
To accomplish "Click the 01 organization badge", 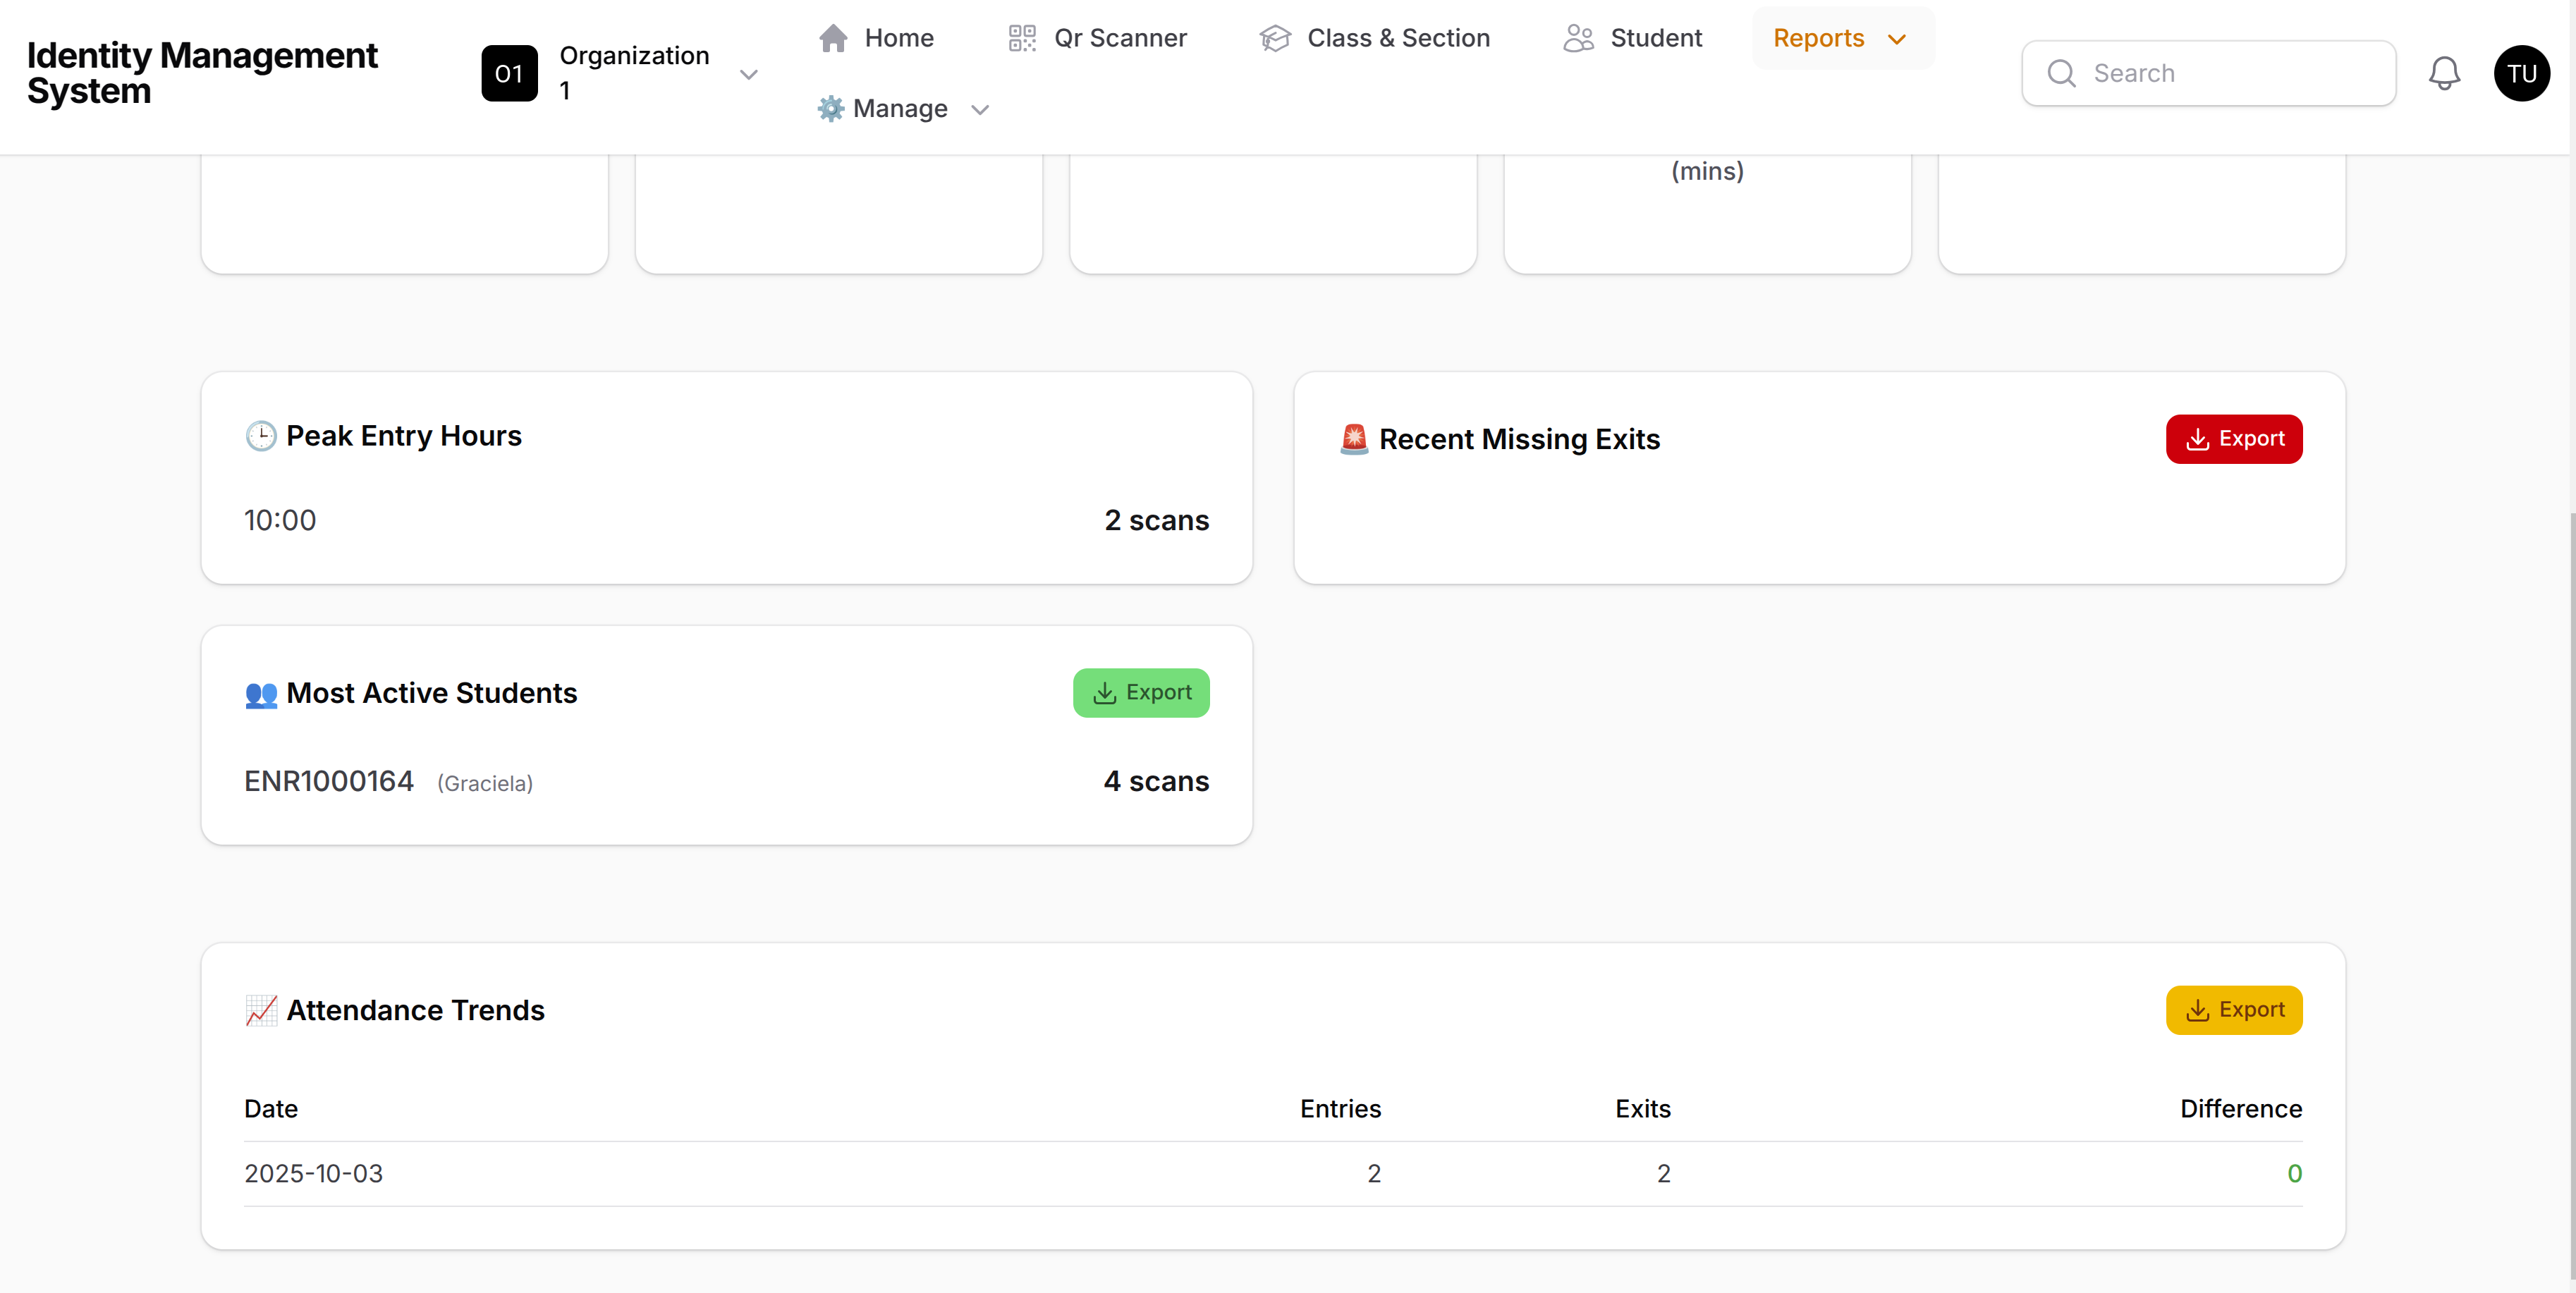I will [x=509, y=73].
